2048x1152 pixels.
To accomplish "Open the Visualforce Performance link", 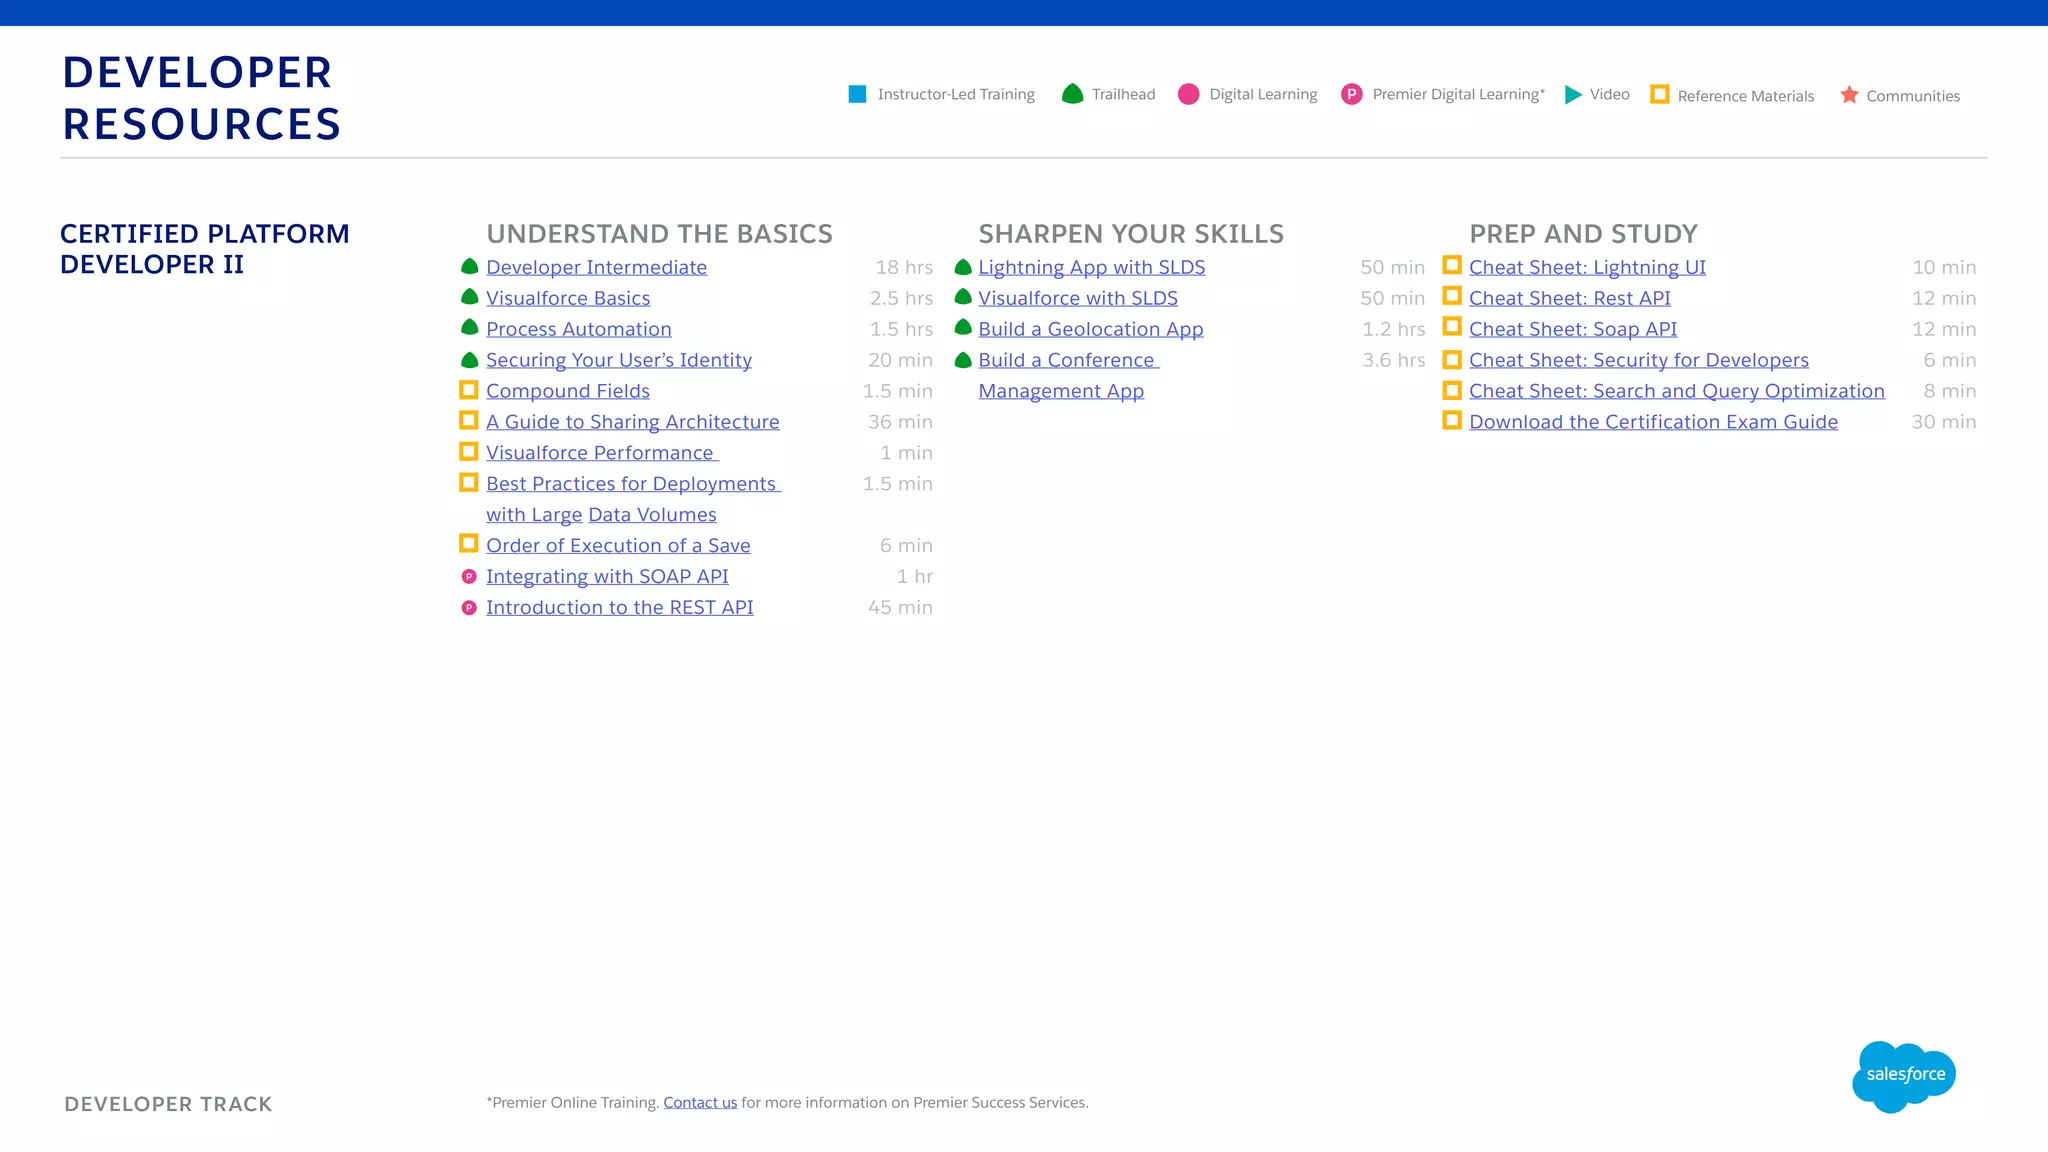I will tap(602, 453).
